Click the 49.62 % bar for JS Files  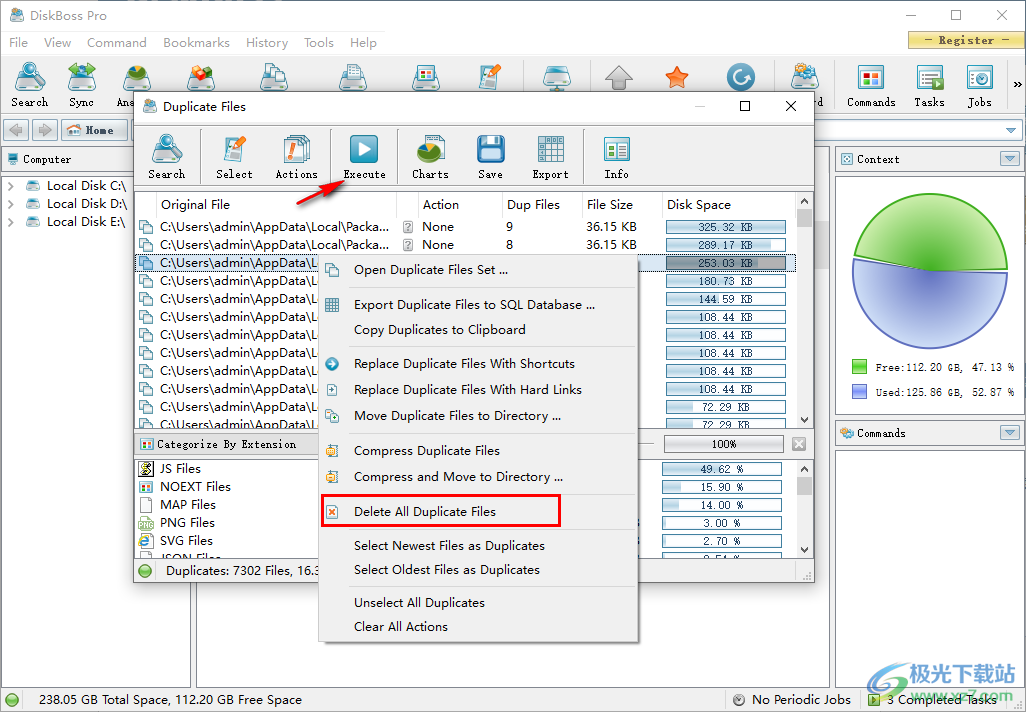pos(722,469)
